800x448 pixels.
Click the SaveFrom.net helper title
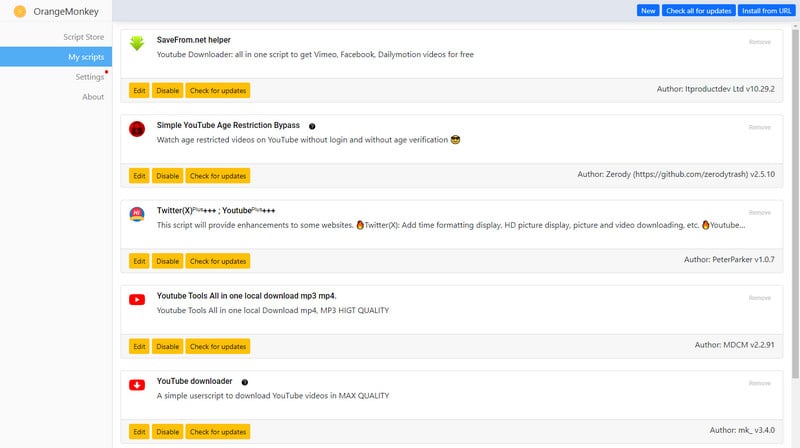tap(193, 40)
